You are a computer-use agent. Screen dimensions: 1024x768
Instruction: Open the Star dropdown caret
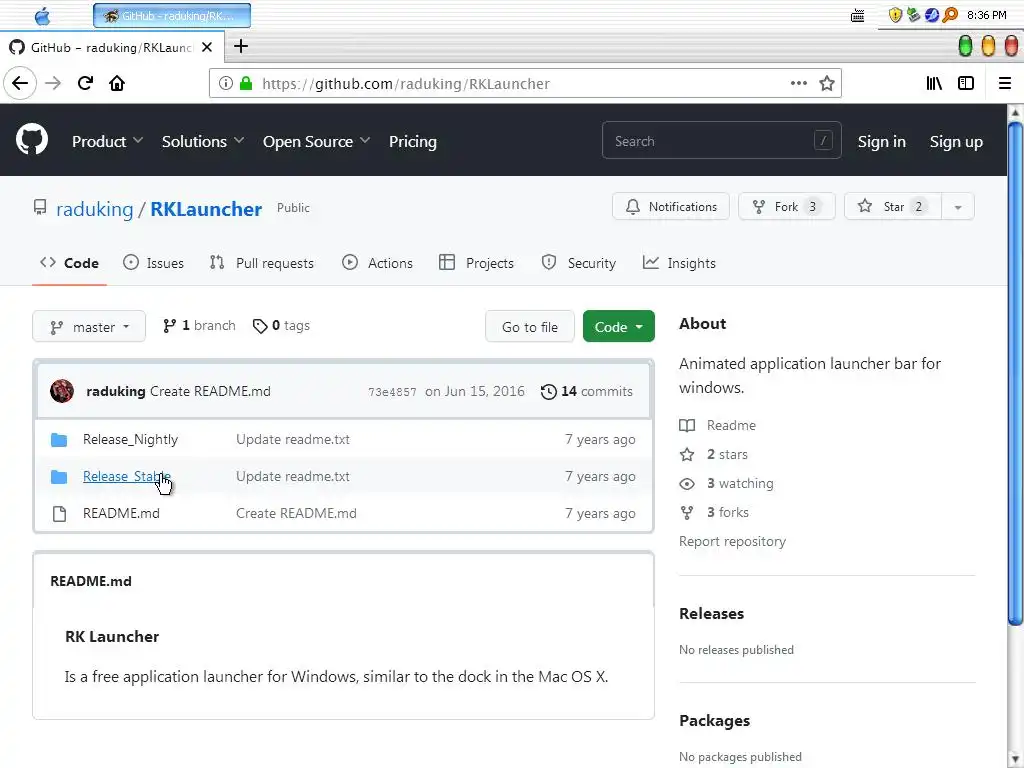coord(958,207)
